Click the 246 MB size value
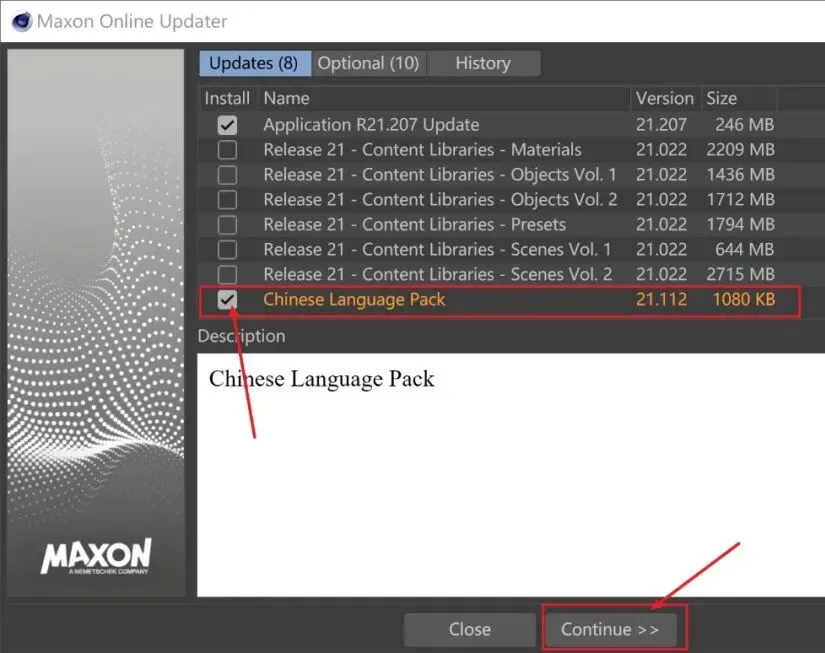825x653 pixels. [744, 125]
